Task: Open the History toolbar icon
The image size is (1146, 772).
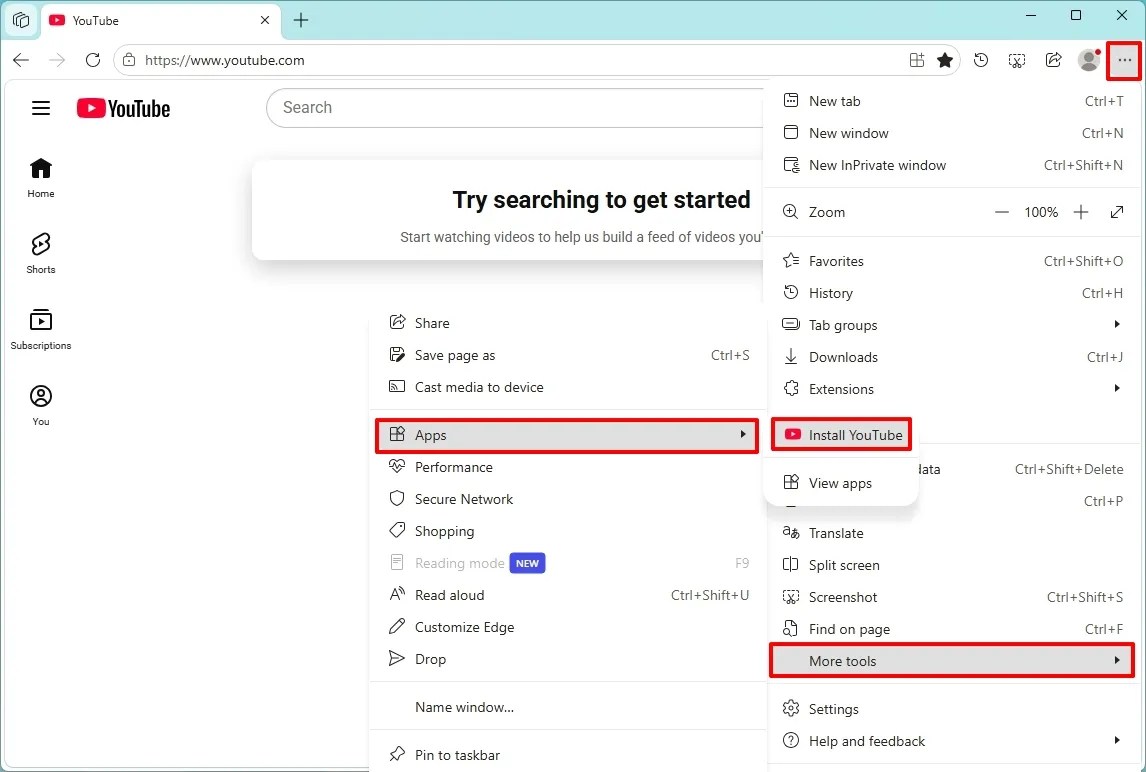Action: [x=981, y=60]
